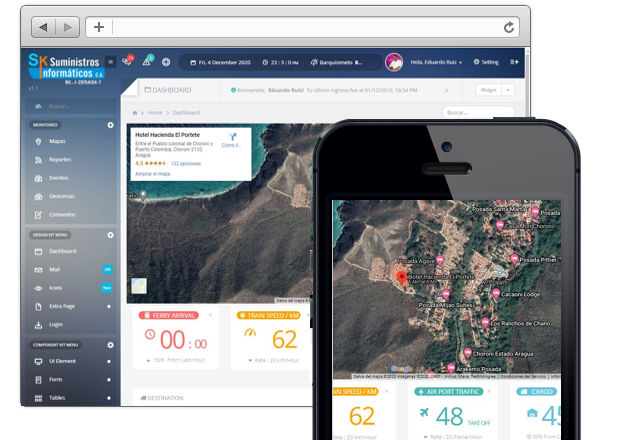Screen dimensions: 620x440
Task: Click the browser address bar field
Action: tap(302, 27)
